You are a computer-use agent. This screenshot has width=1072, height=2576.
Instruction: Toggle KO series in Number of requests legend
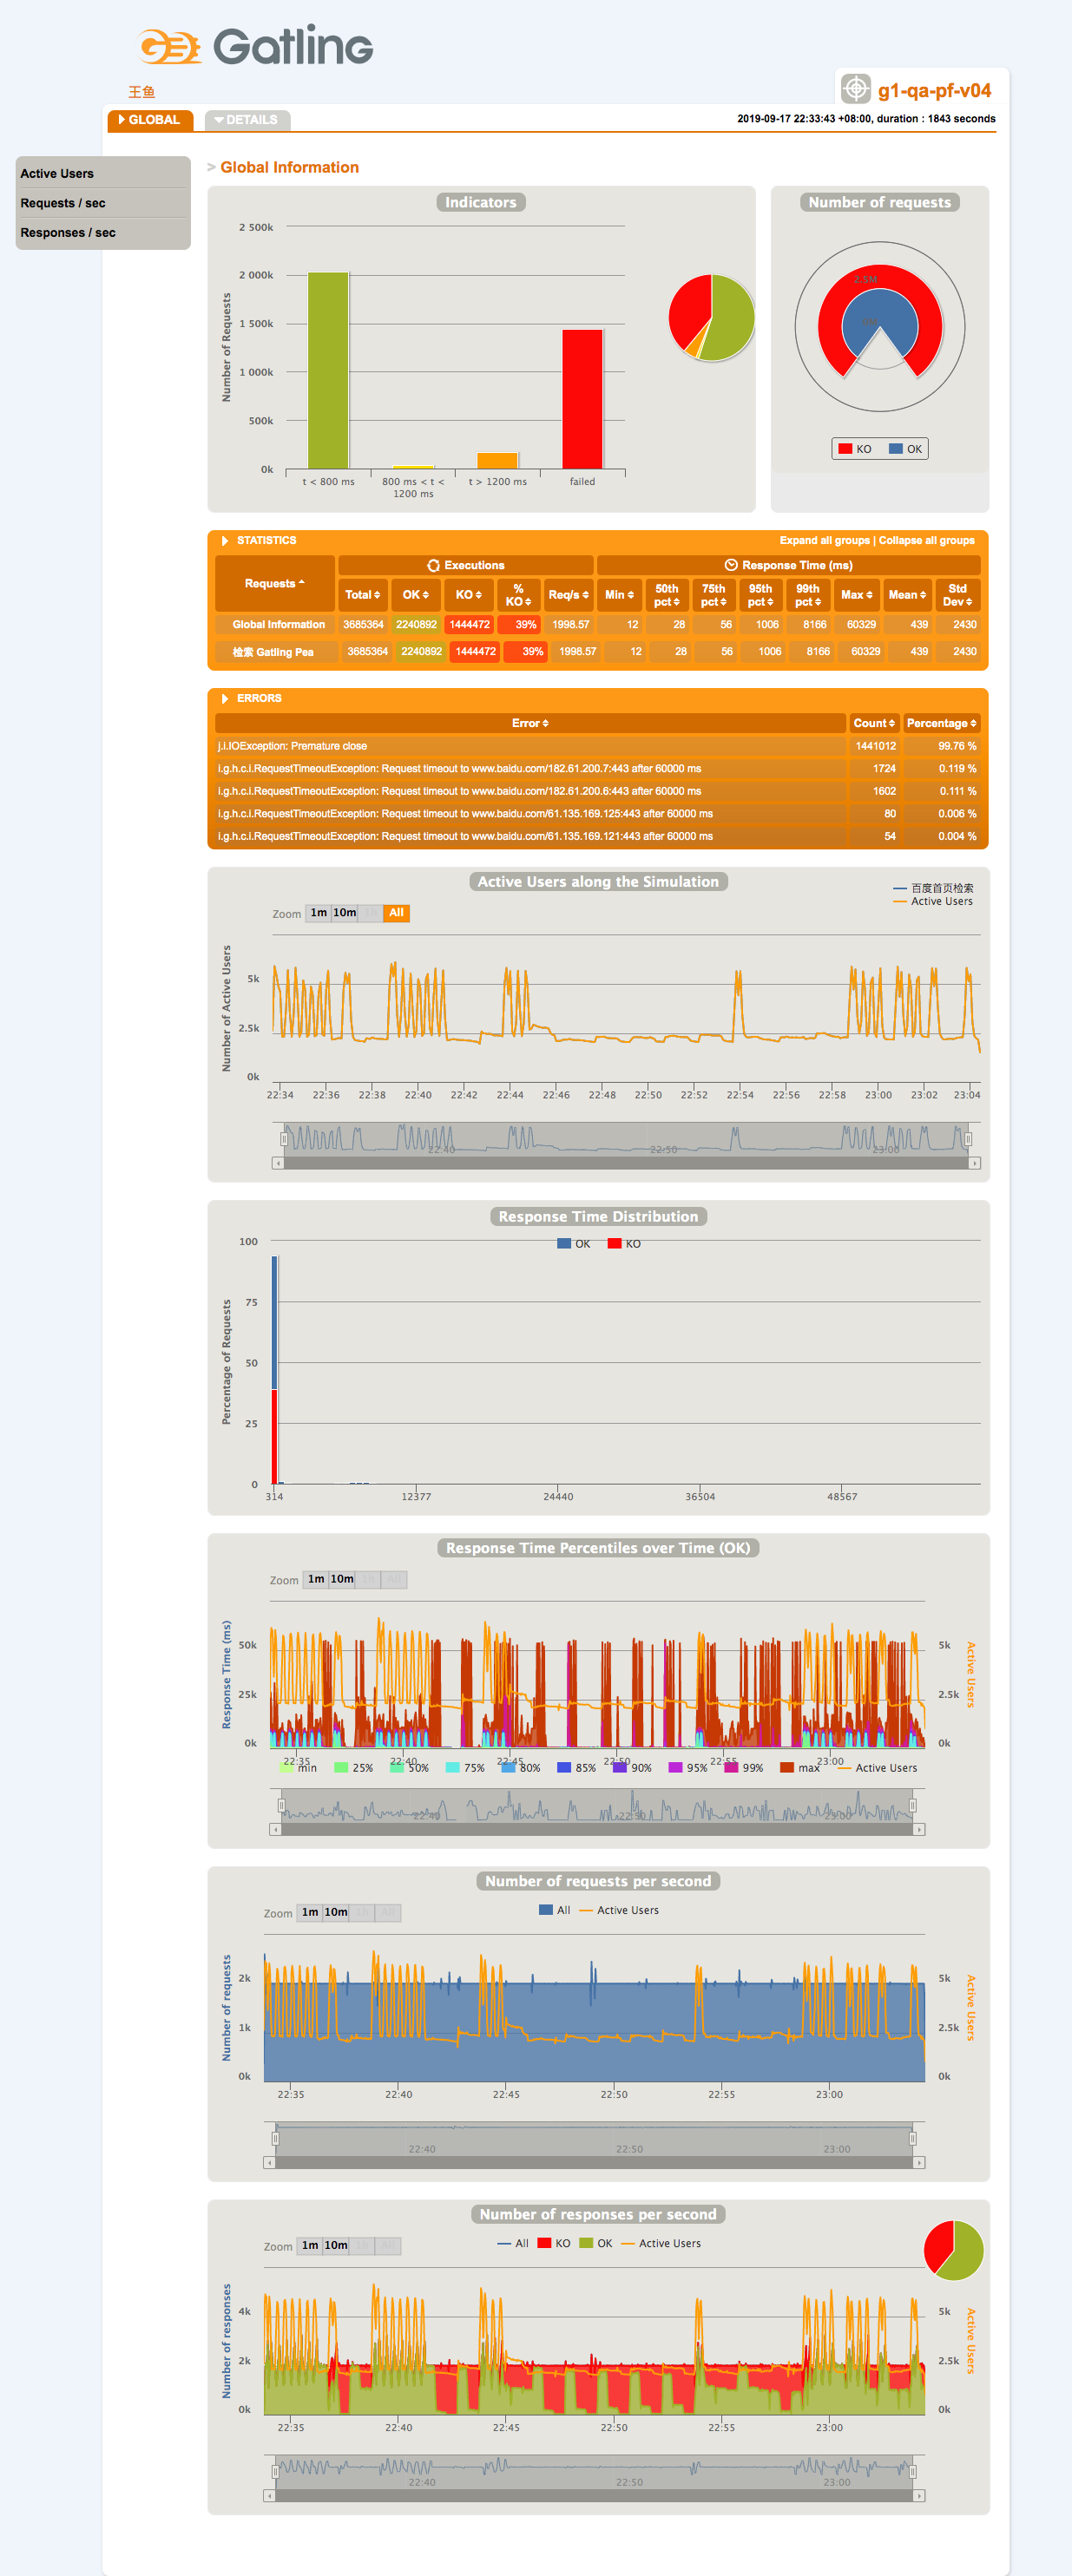855,449
